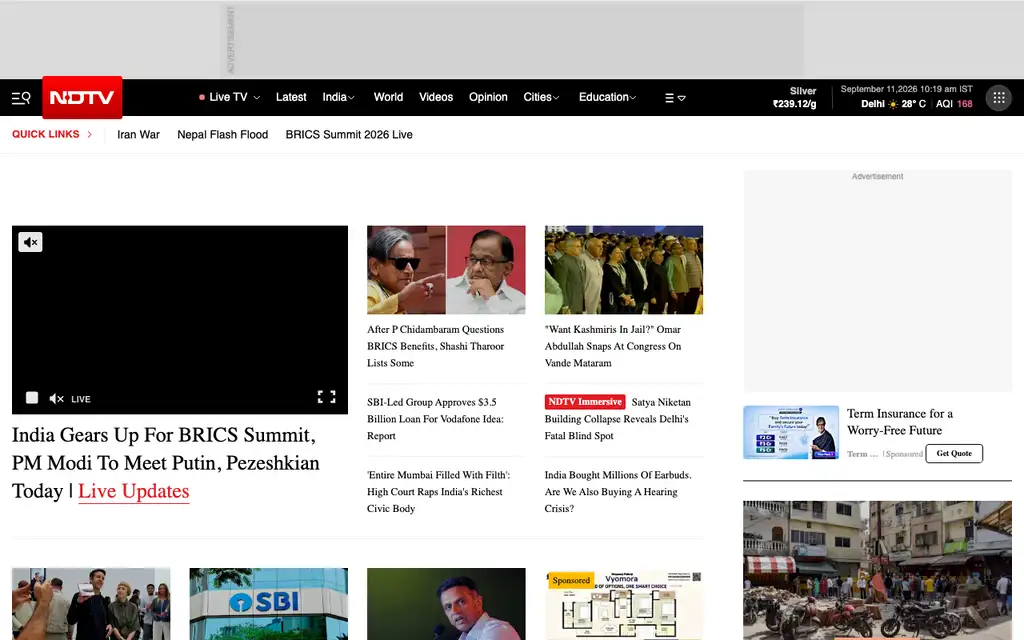
Task: Open Mumbai Filled With Filth article
Action: (438, 492)
